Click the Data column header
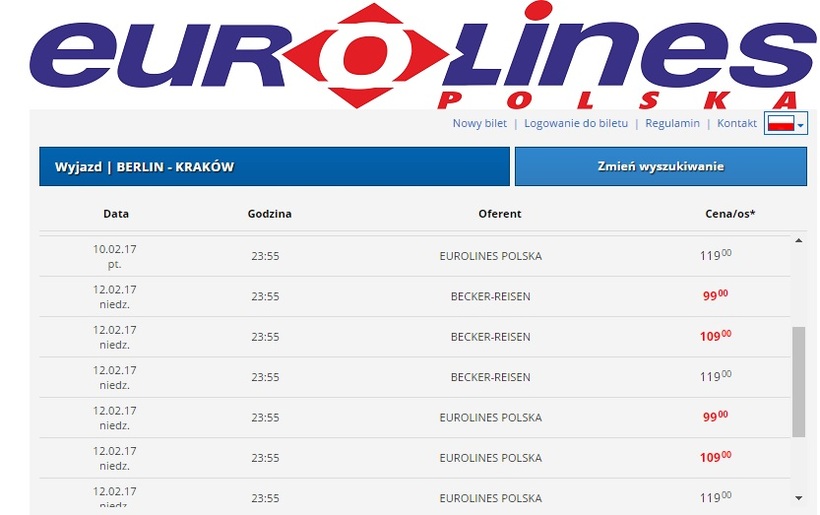 click(x=116, y=214)
